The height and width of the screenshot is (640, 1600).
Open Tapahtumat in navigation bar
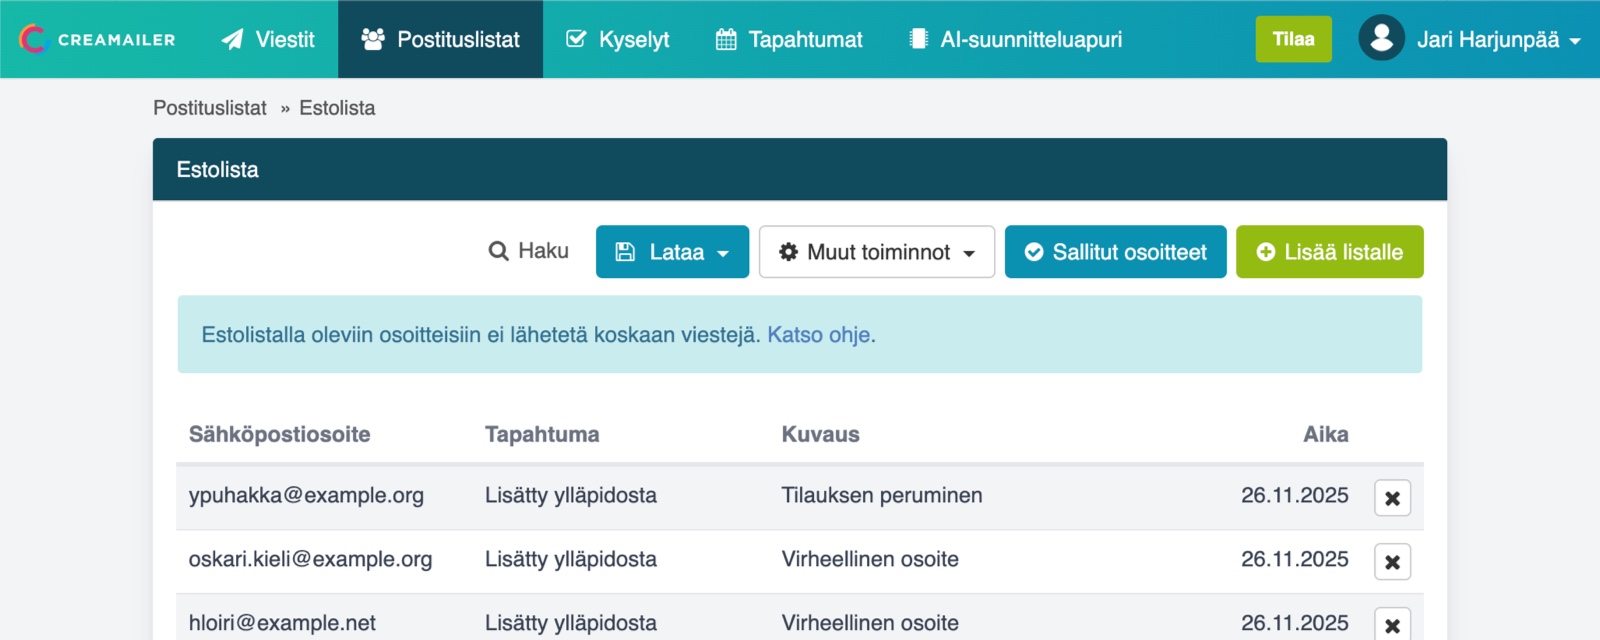tap(789, 39)
